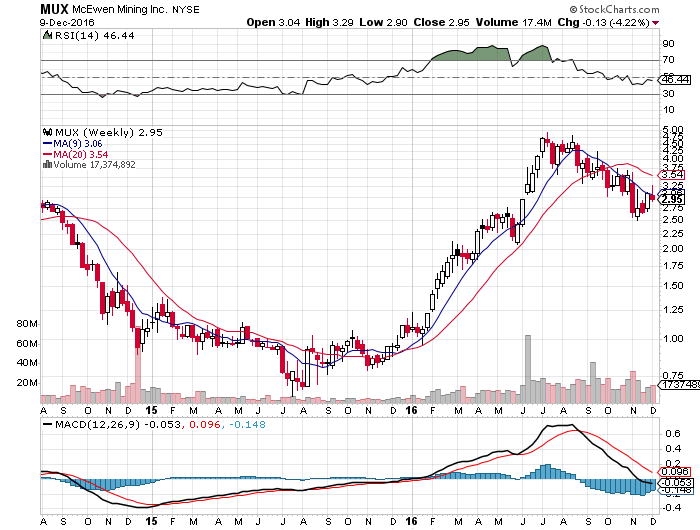Click the blue MA(9) legend line marker
This screenshot has width=700, height=530.
47,144
